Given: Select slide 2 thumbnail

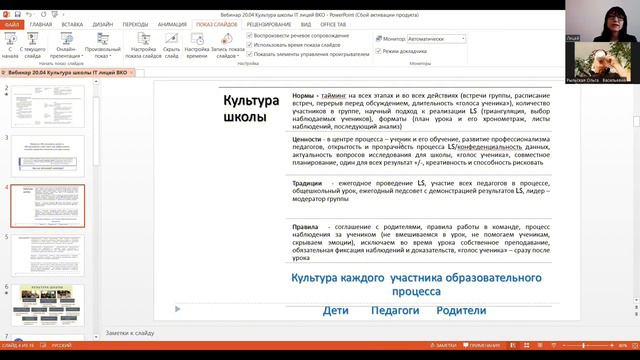Looking at the screenshot, I should 48,107.
